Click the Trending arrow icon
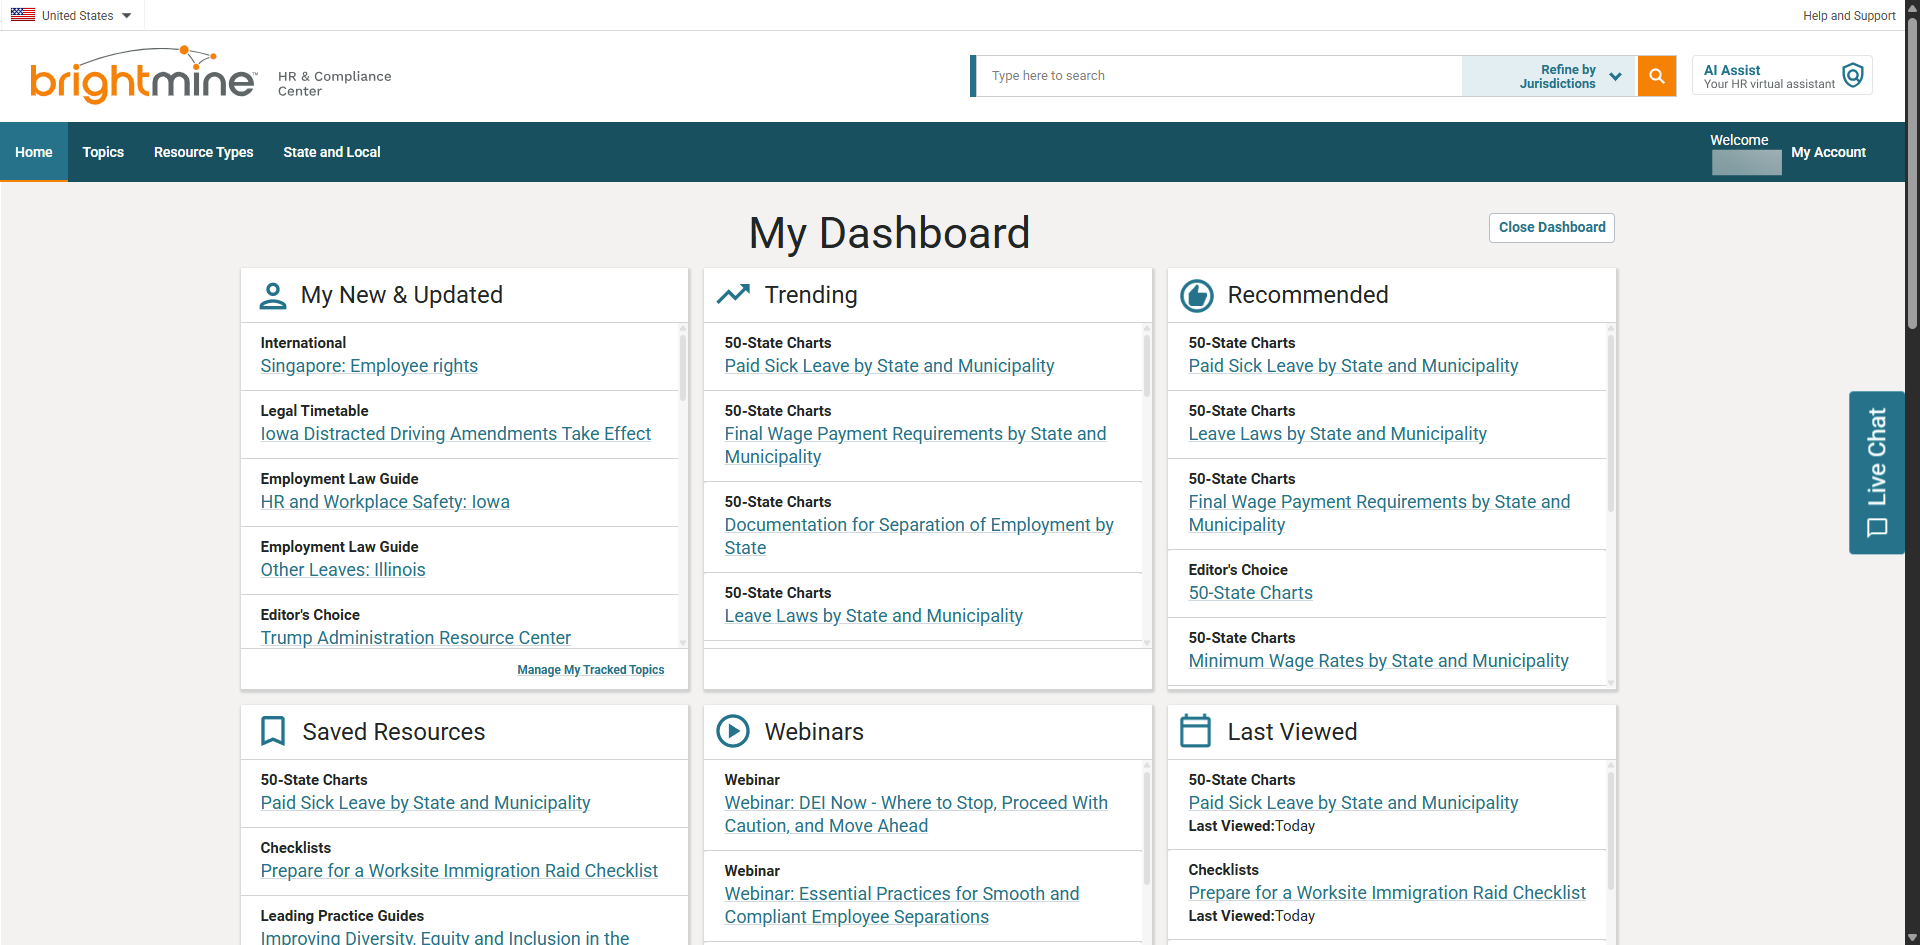The image size is (1920, 945). pyautogui.click(x=733, y=295)
